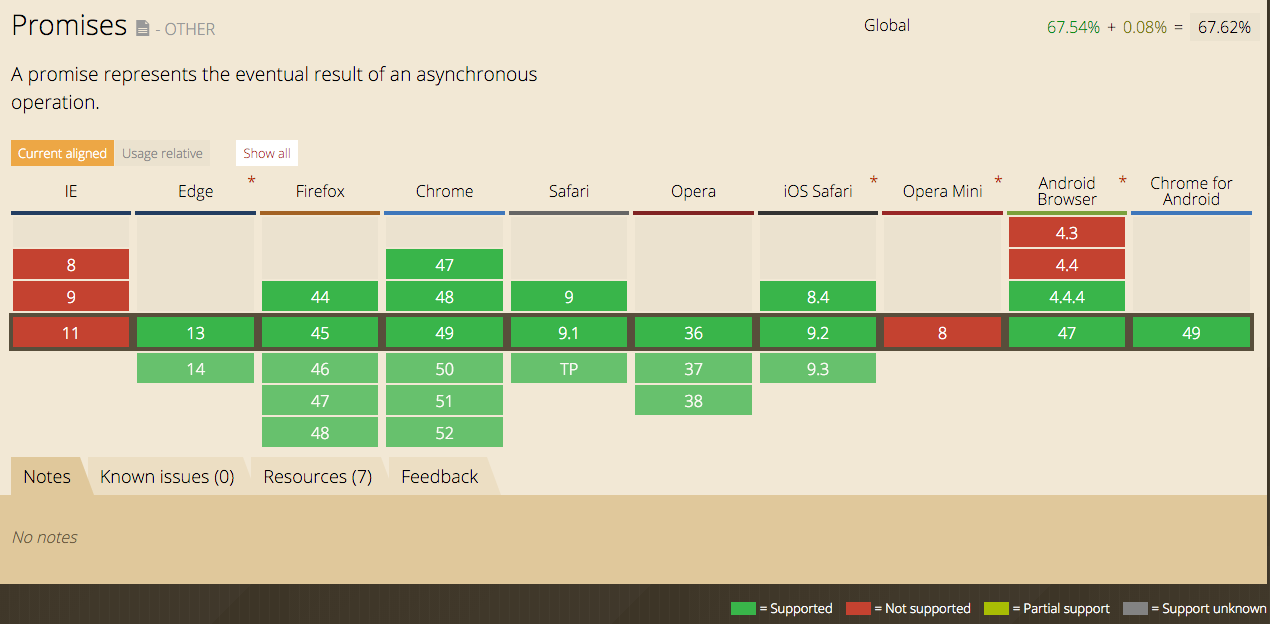Image resolution: width=1270 pixels, height=624 pixels.
Task: Click iOS Safari version 9.2 cell
Action: click(x=818, y=333)
